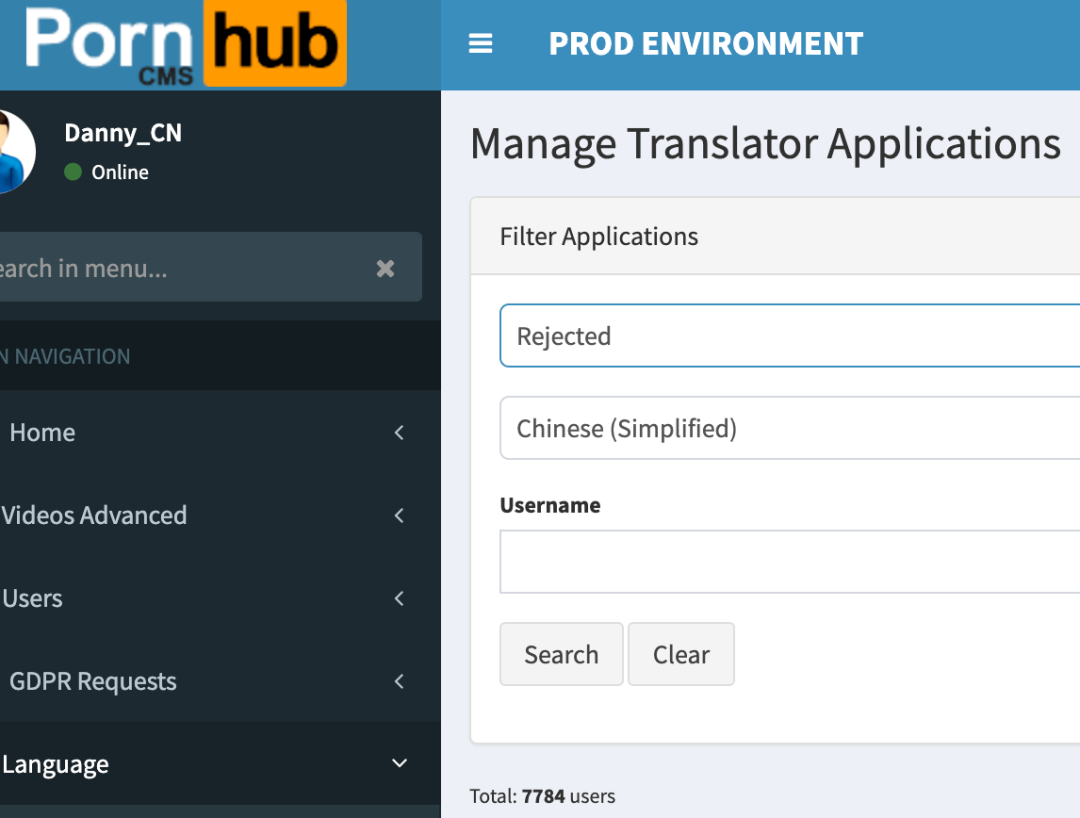Select Videos Advanced in the sidebar
The image size is (1080, 818).
click(95, 516)
